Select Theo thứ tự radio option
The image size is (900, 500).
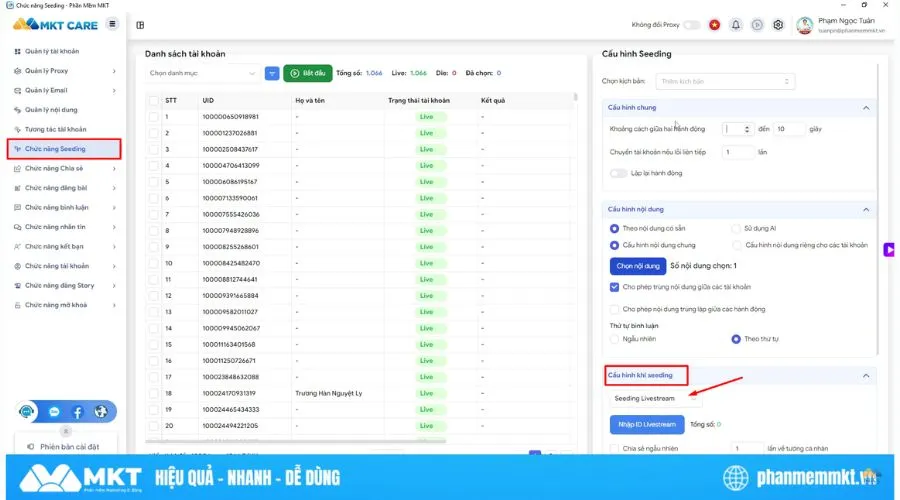click(736, 339)
